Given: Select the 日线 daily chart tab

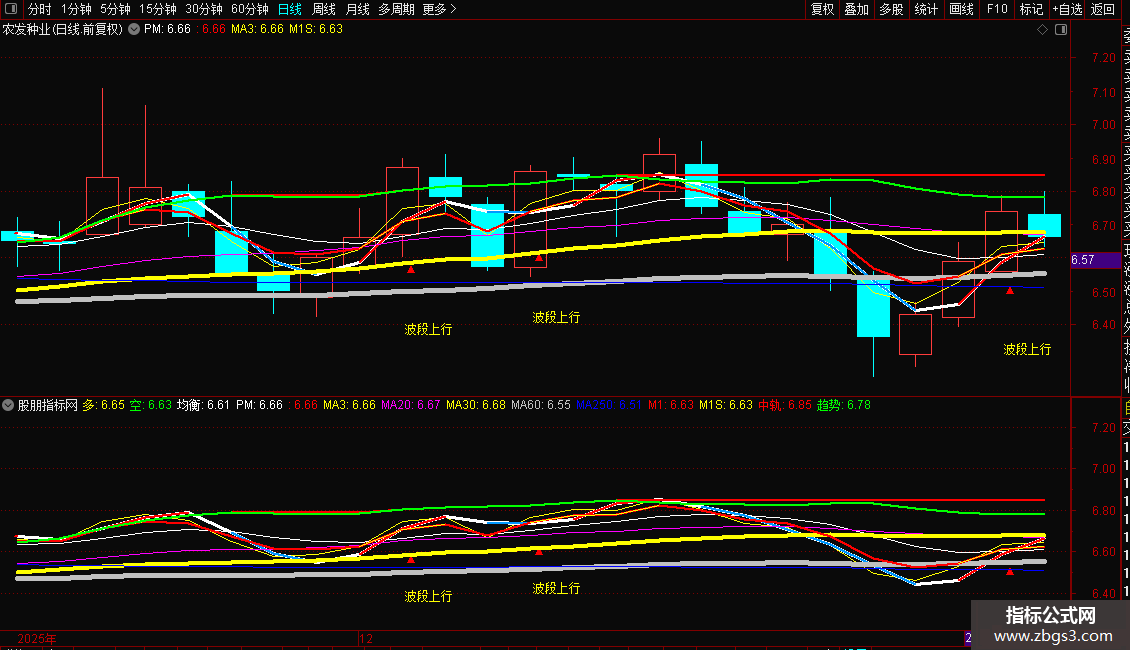Looking at the screenshot, I should click(x=290, y=9).
